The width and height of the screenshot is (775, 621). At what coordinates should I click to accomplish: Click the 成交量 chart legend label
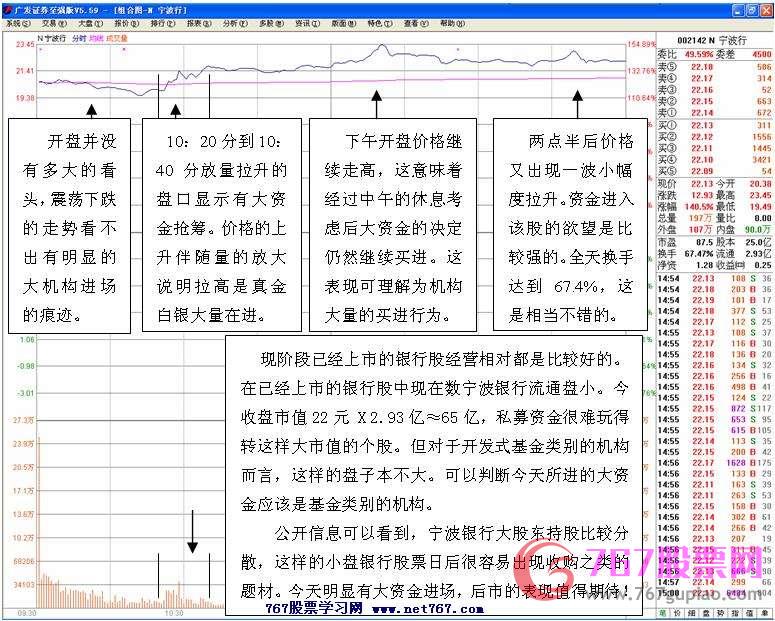tap(116, 38)
